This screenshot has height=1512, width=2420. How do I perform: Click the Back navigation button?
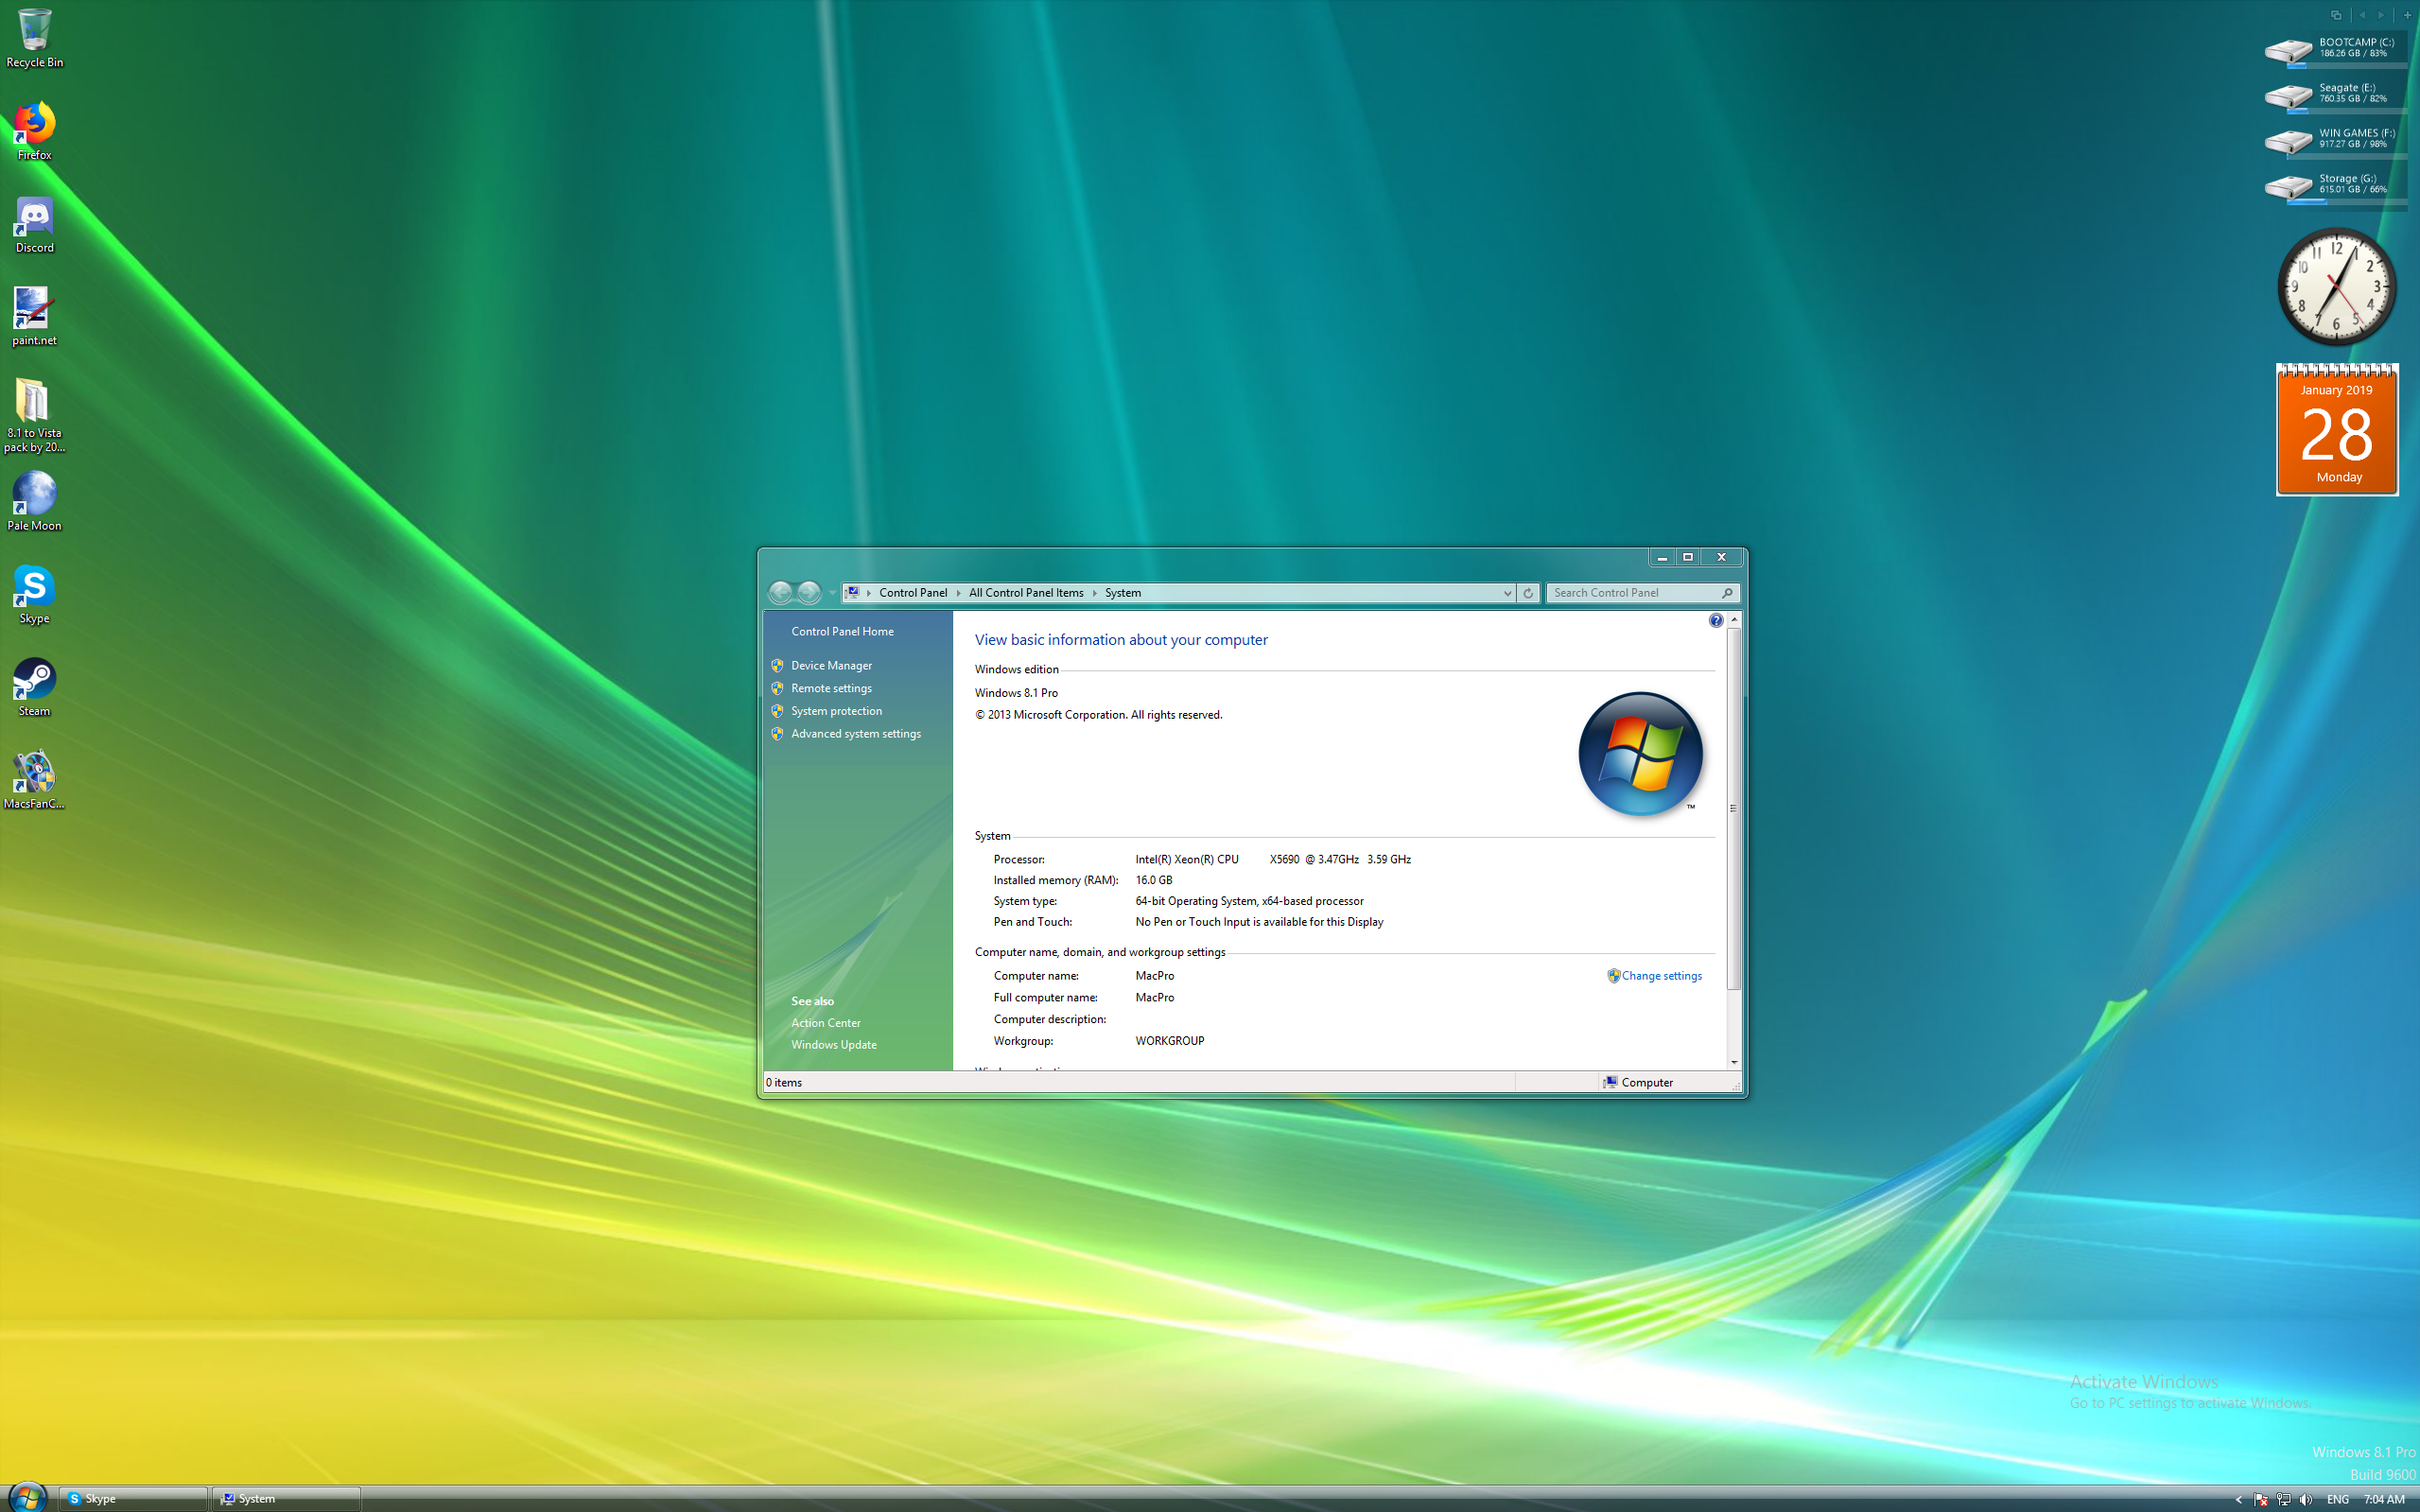781,593
